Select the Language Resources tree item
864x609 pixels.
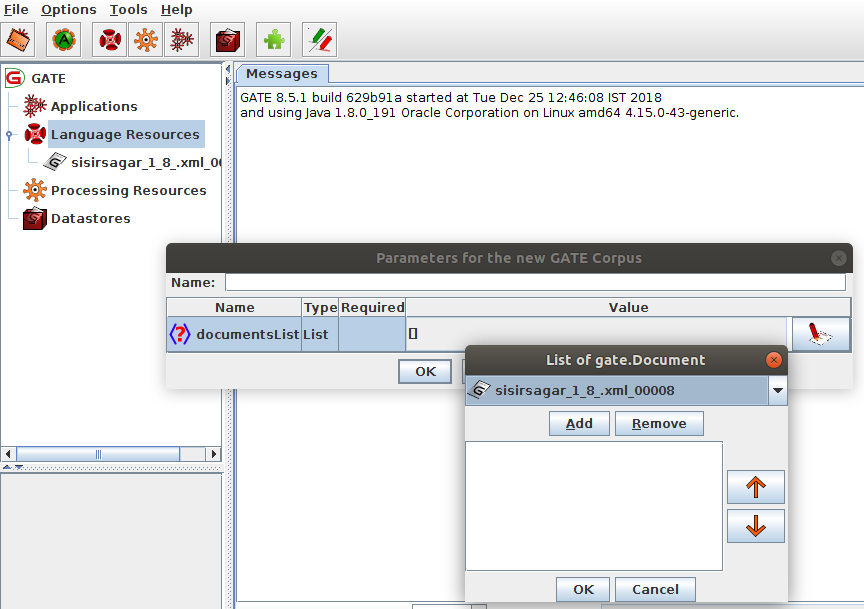tap(126, 133)
